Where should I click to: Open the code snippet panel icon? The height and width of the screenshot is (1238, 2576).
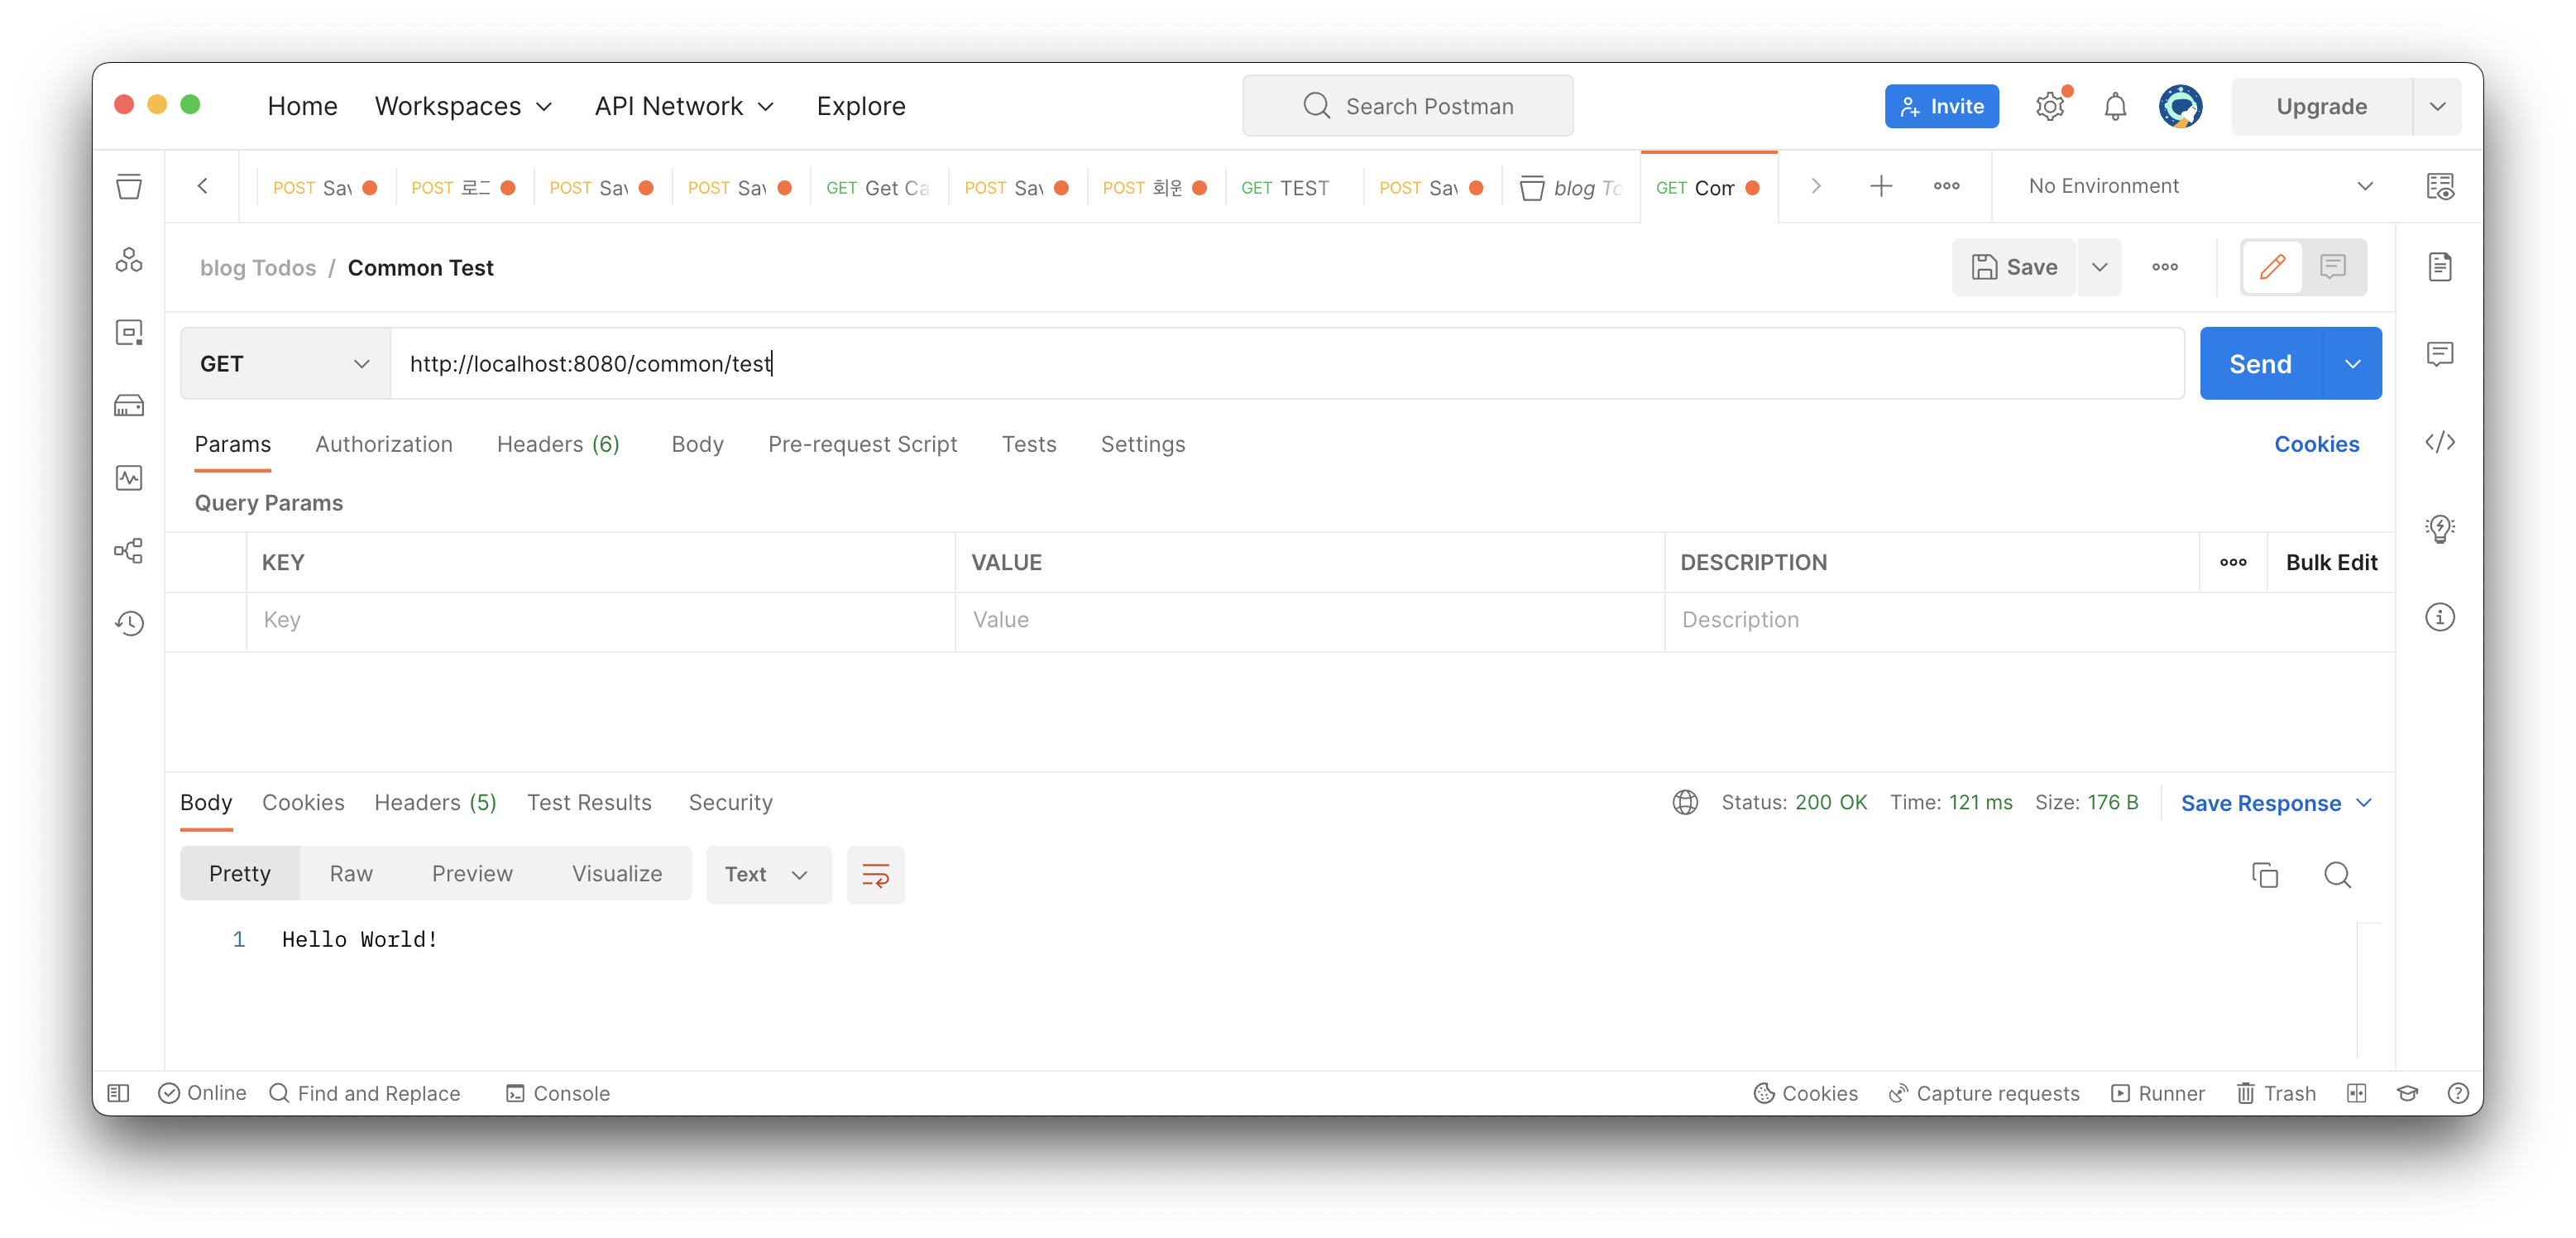click(2439, 442)
